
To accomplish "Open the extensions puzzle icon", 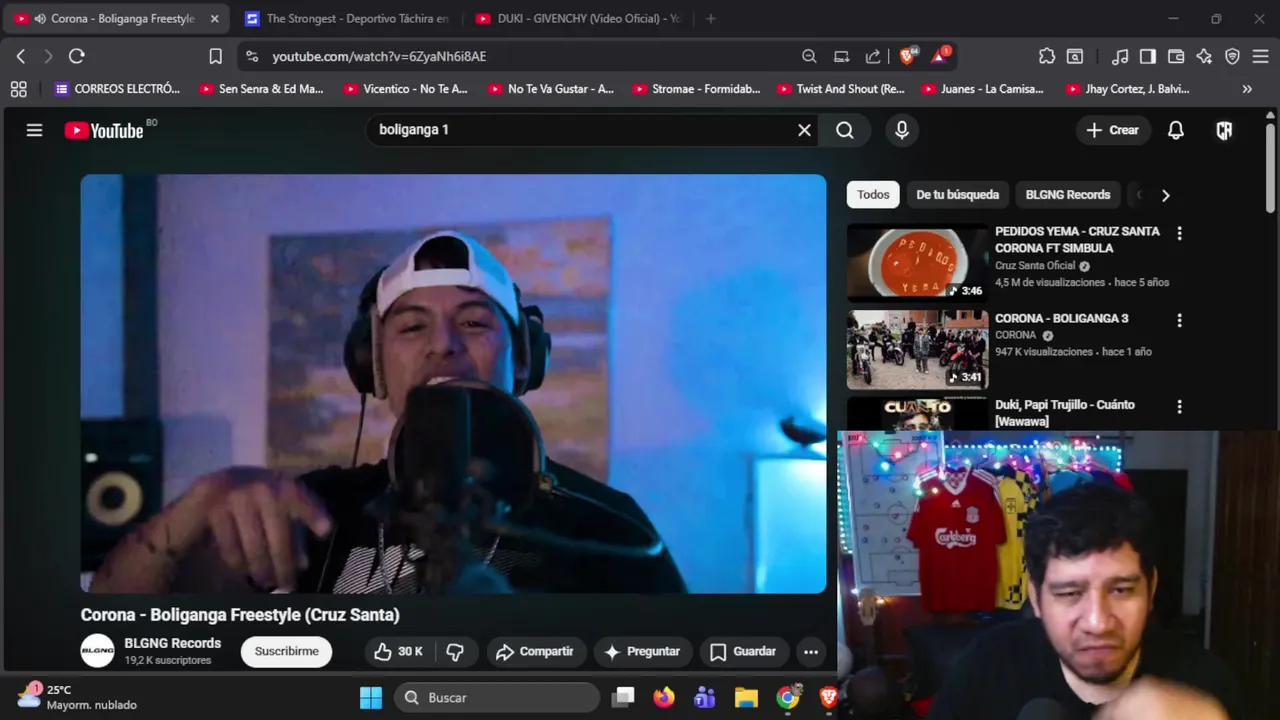I will tap(1047, 56).
